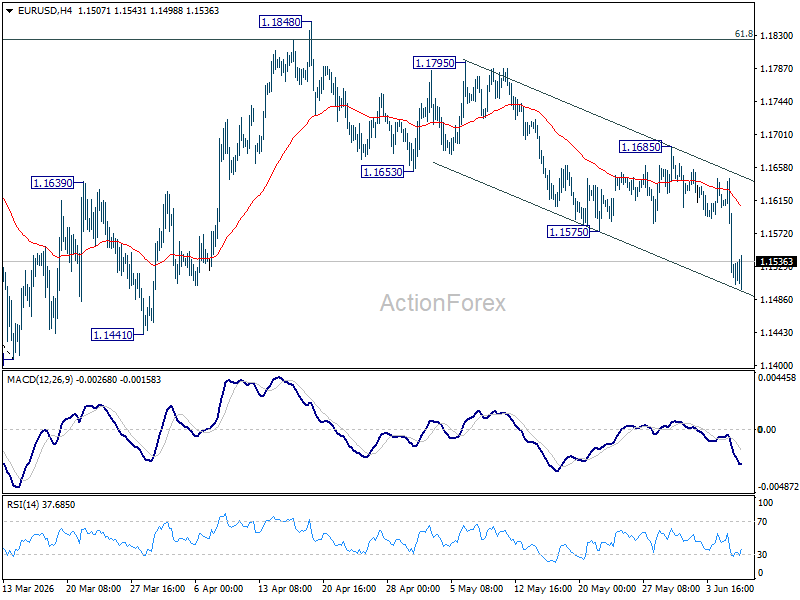Select the current price tag 1.15363
Viewport: 800px width, 600px height.
776,262
